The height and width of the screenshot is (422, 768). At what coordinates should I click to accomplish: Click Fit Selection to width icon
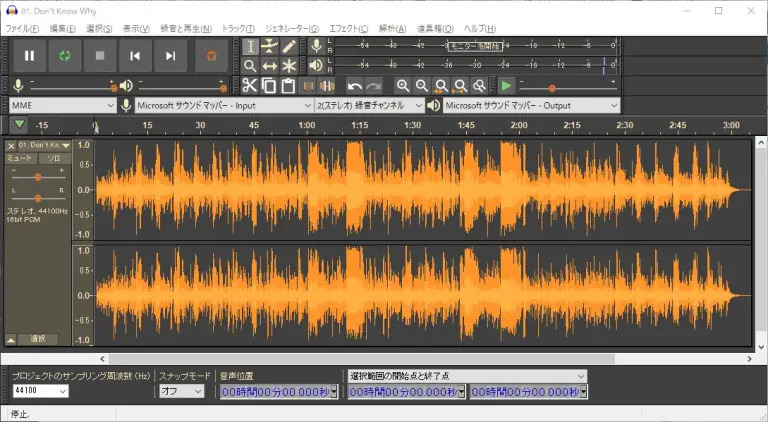441,86
